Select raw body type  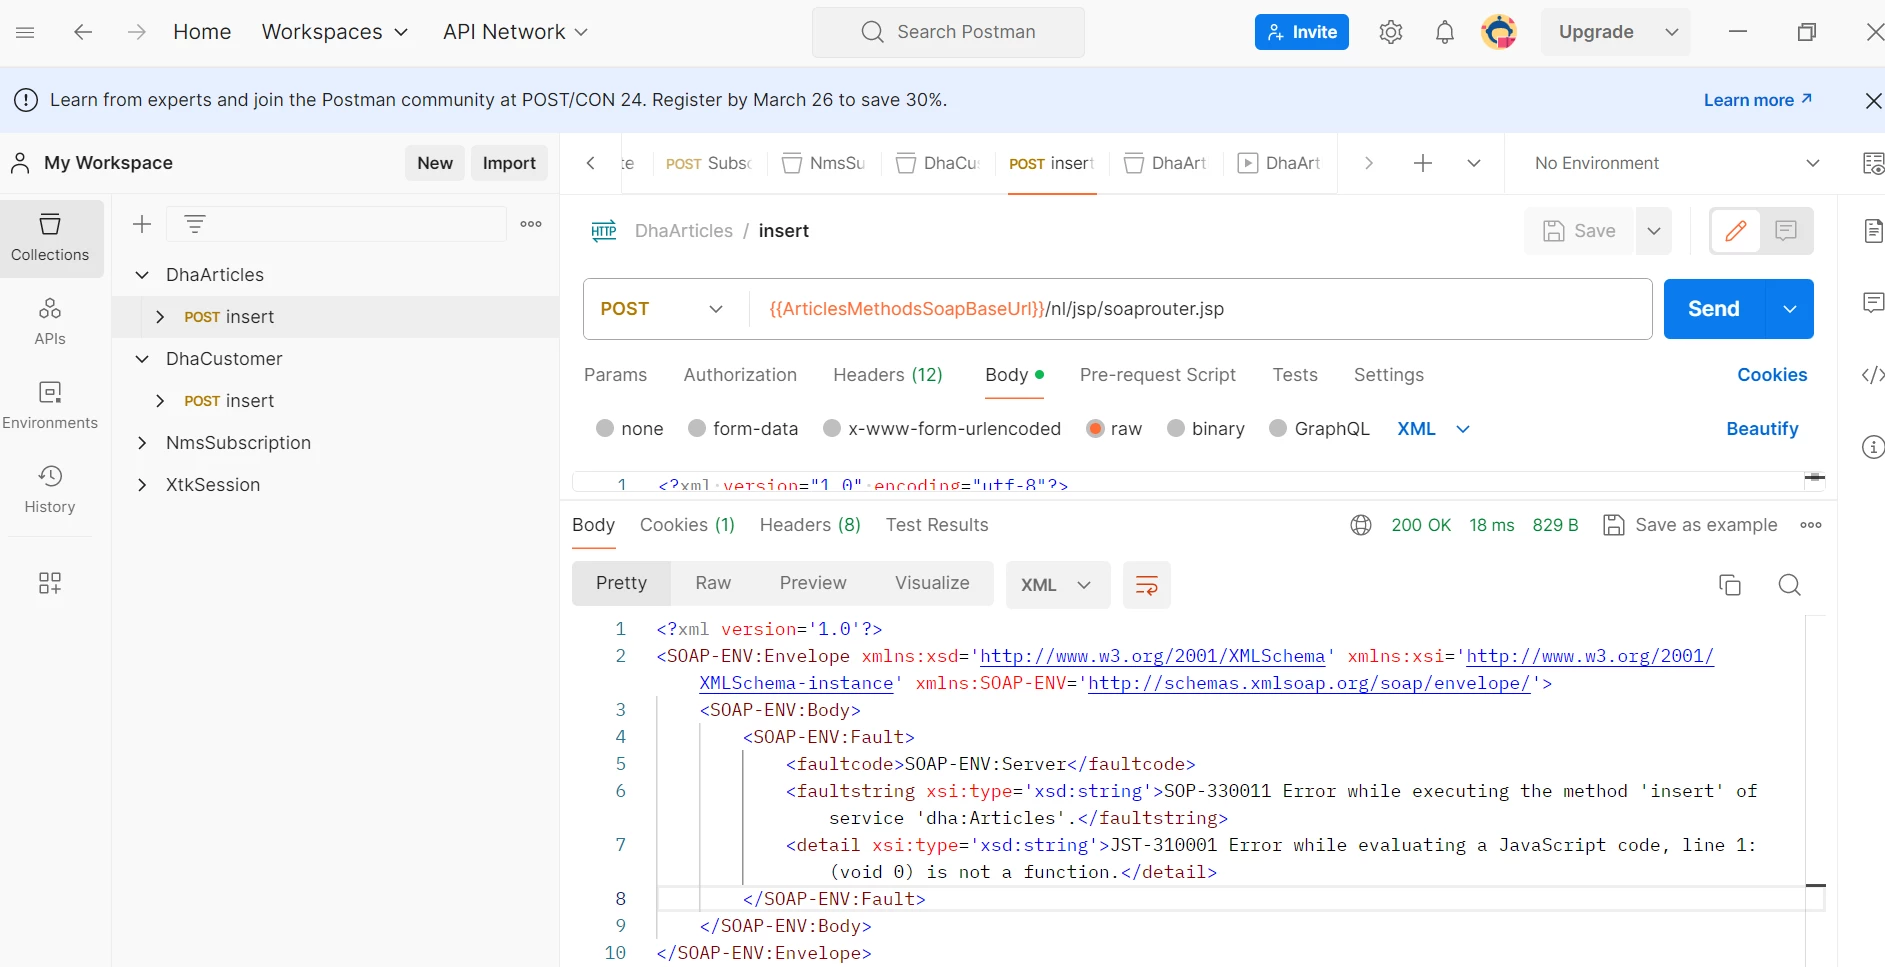(x=1096, y=428)
